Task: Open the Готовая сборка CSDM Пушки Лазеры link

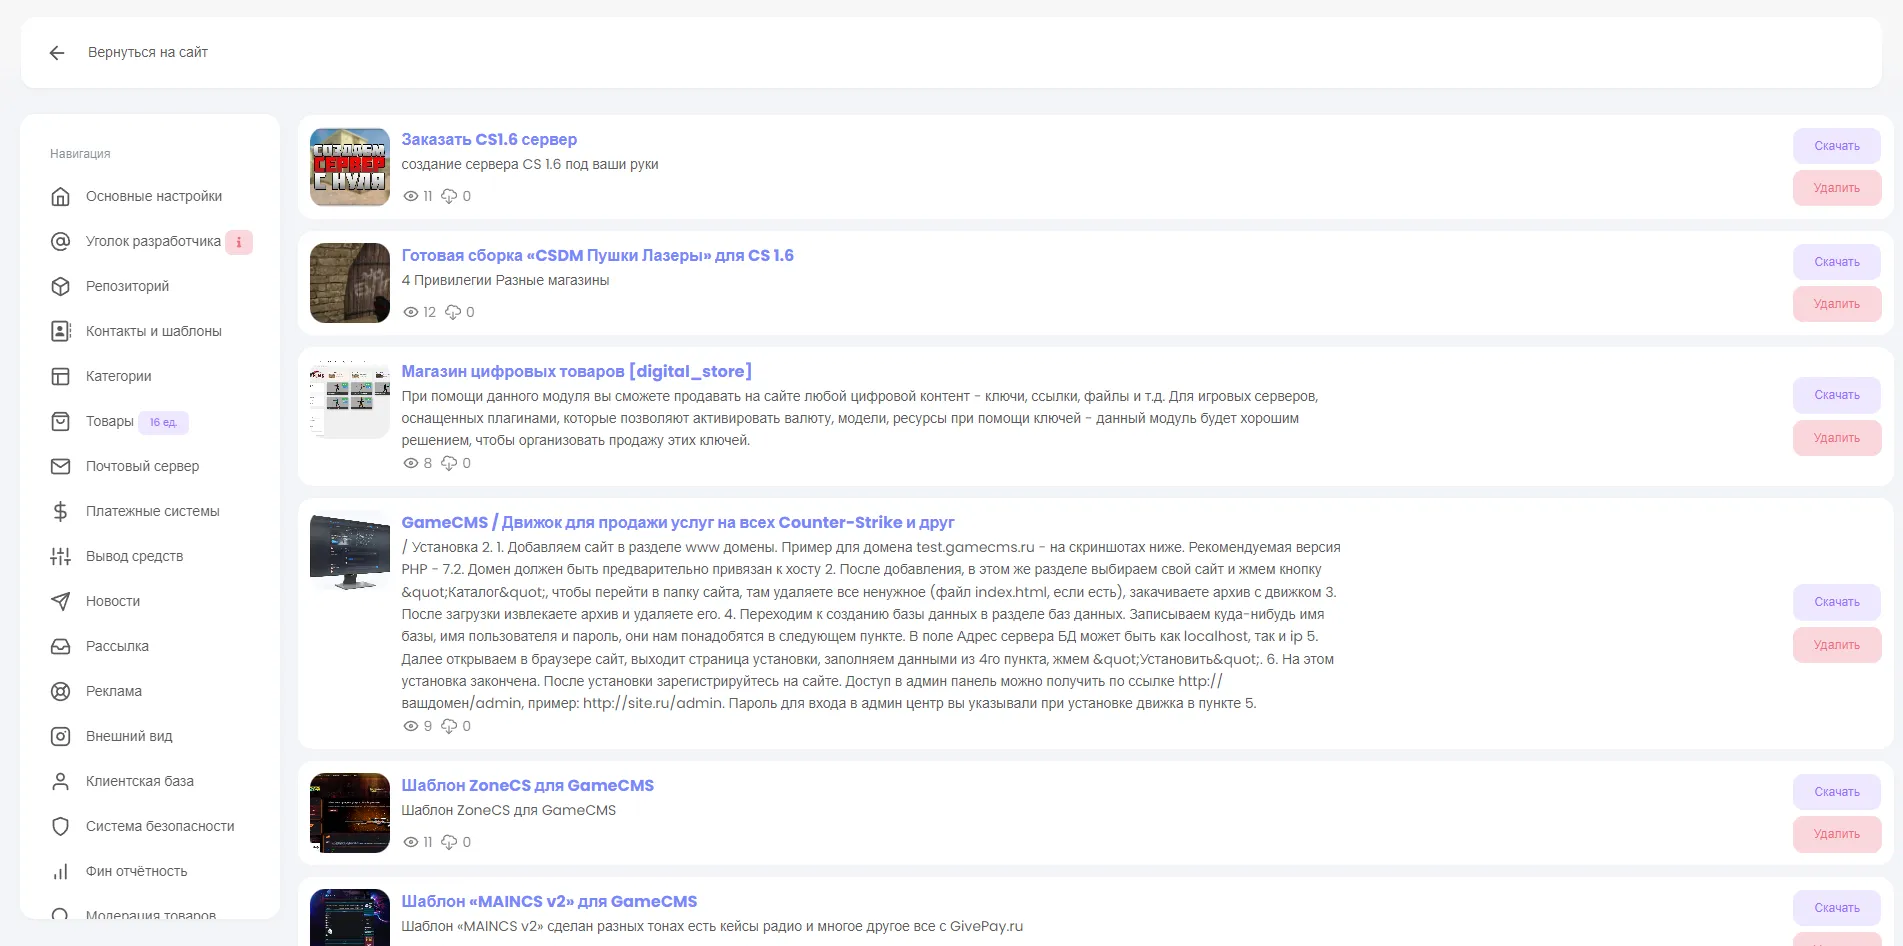Action: 597,256
